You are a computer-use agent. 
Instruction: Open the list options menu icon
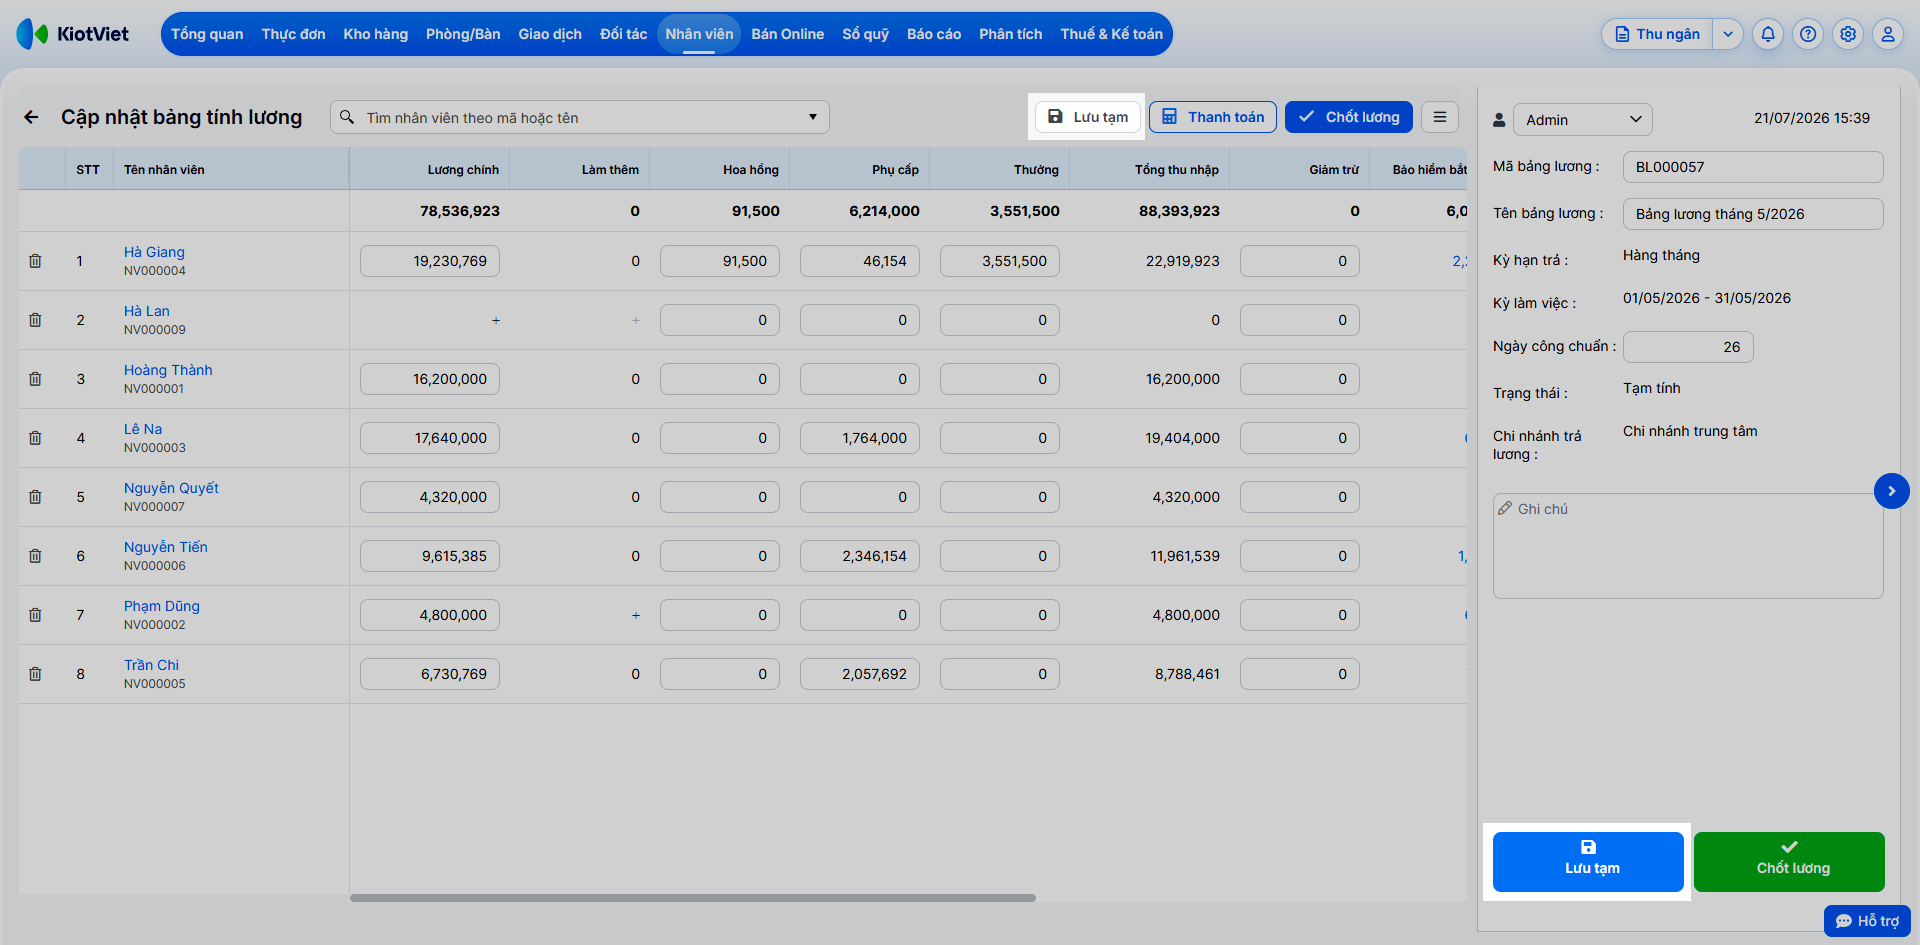[1440, 117]
